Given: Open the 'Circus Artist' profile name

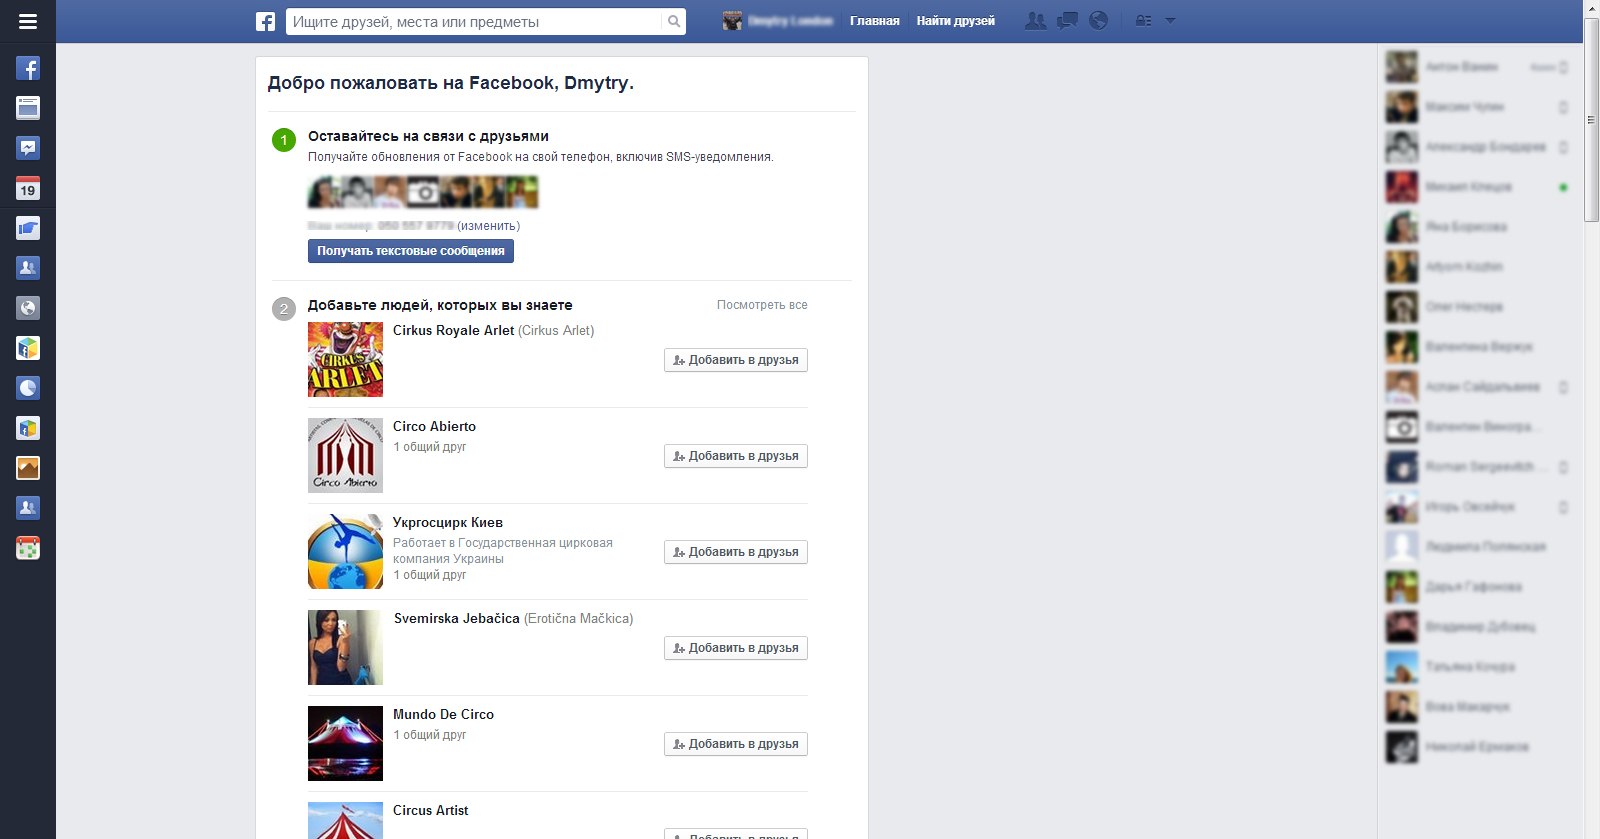Looking at the screenshot, I should click(430, 811).
